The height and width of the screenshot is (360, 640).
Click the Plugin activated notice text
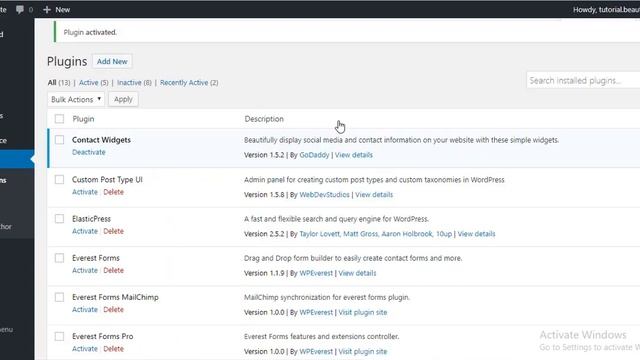point(90,32)
